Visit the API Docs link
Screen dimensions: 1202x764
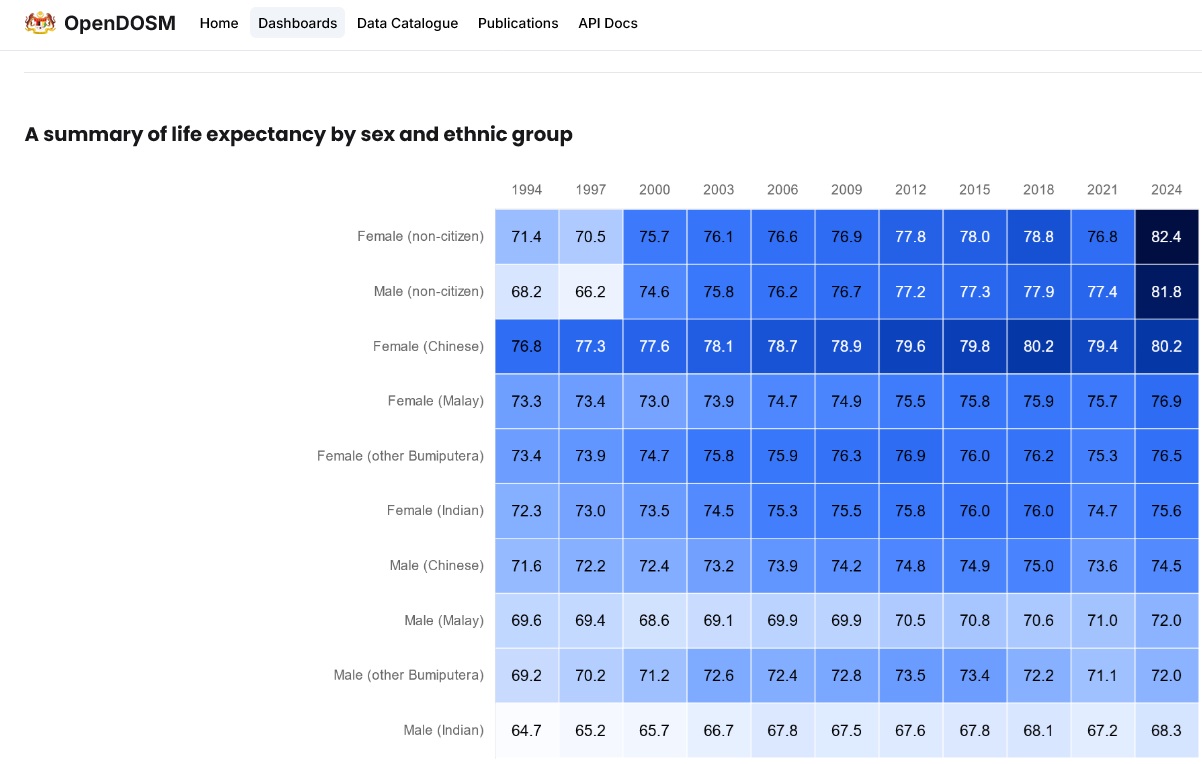pos(607,23)
